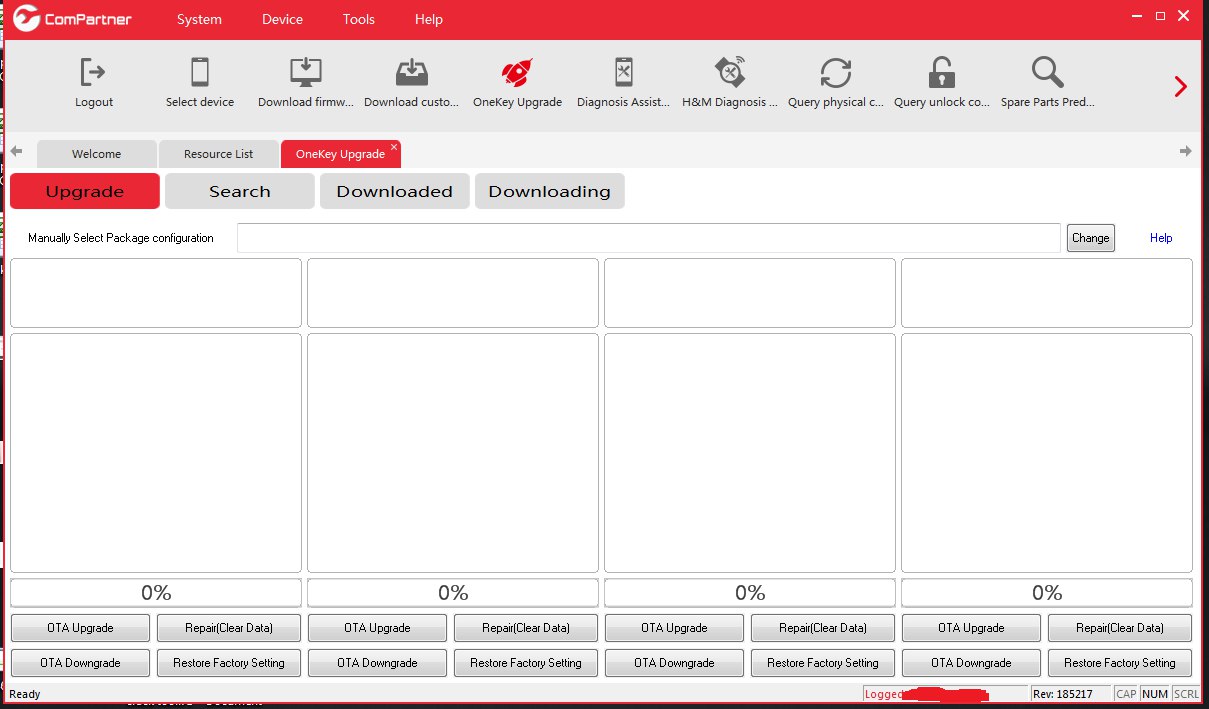
Task: Click the Change package configuration button
Action: [1090, 238]
